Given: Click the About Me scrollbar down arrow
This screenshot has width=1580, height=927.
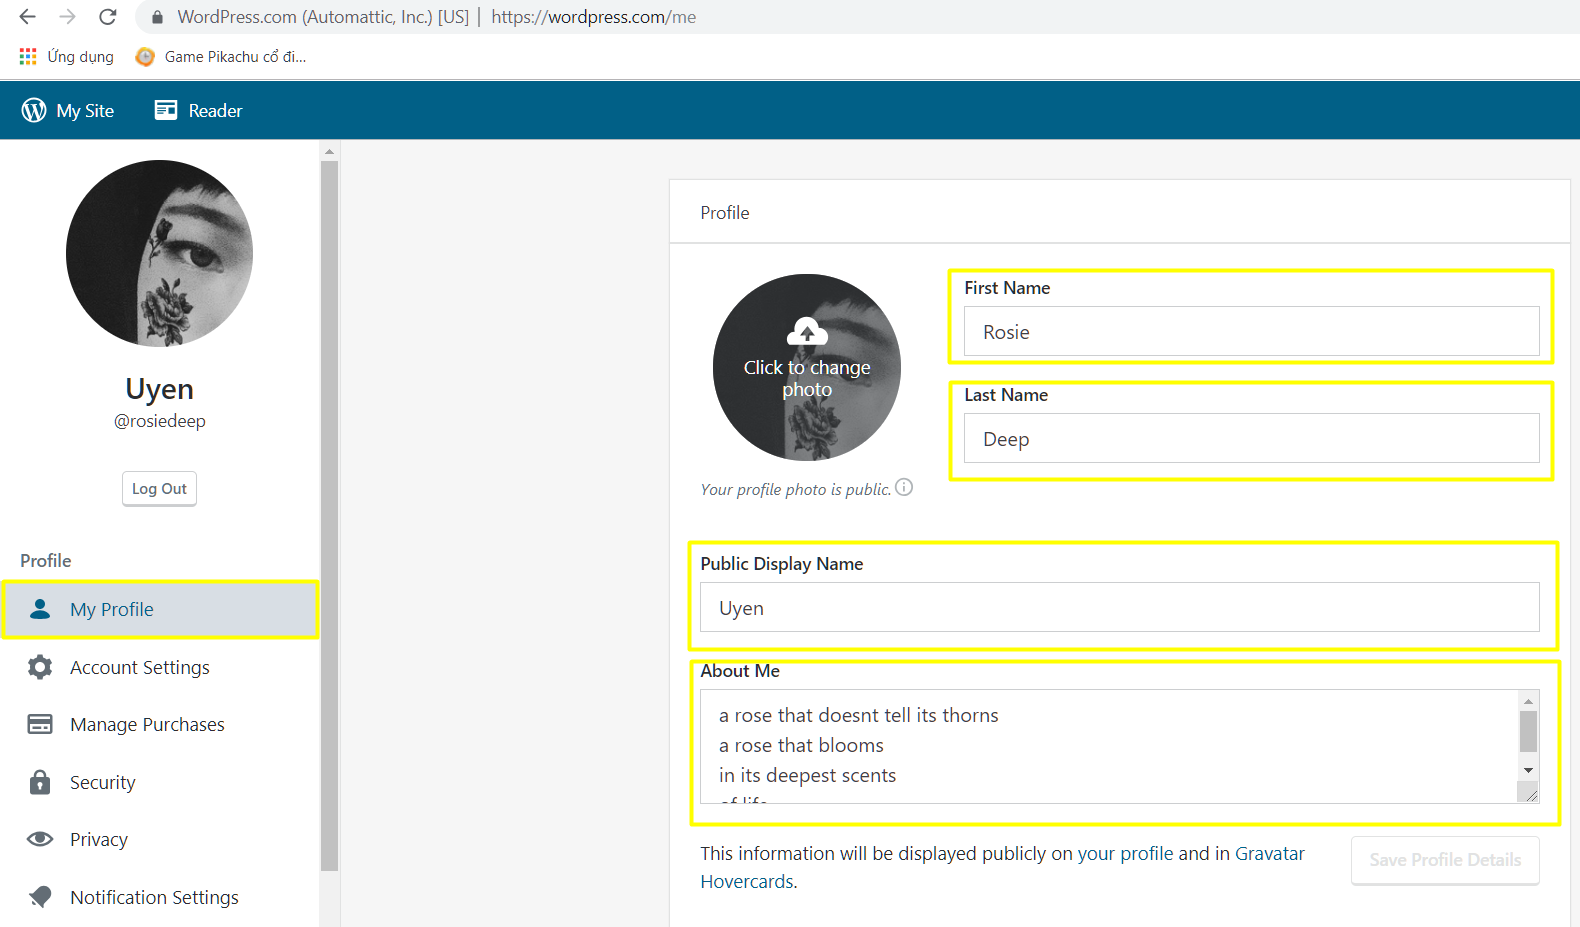Looking at the screenshot, I should [1528, 770].
